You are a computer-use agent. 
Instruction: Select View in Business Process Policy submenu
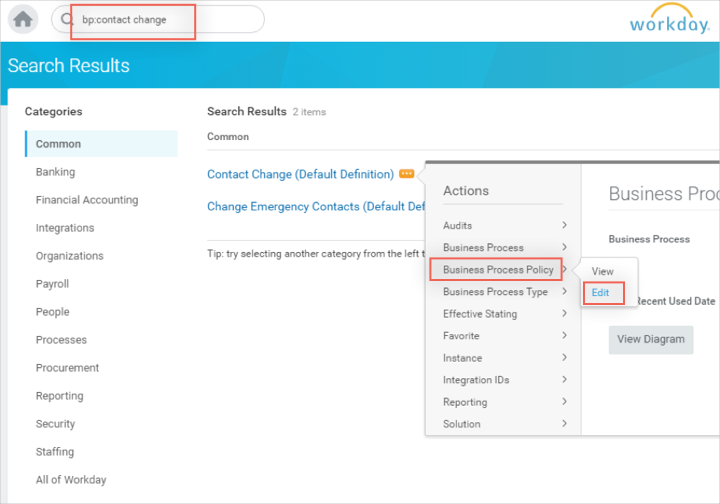[x=602, y=271]
